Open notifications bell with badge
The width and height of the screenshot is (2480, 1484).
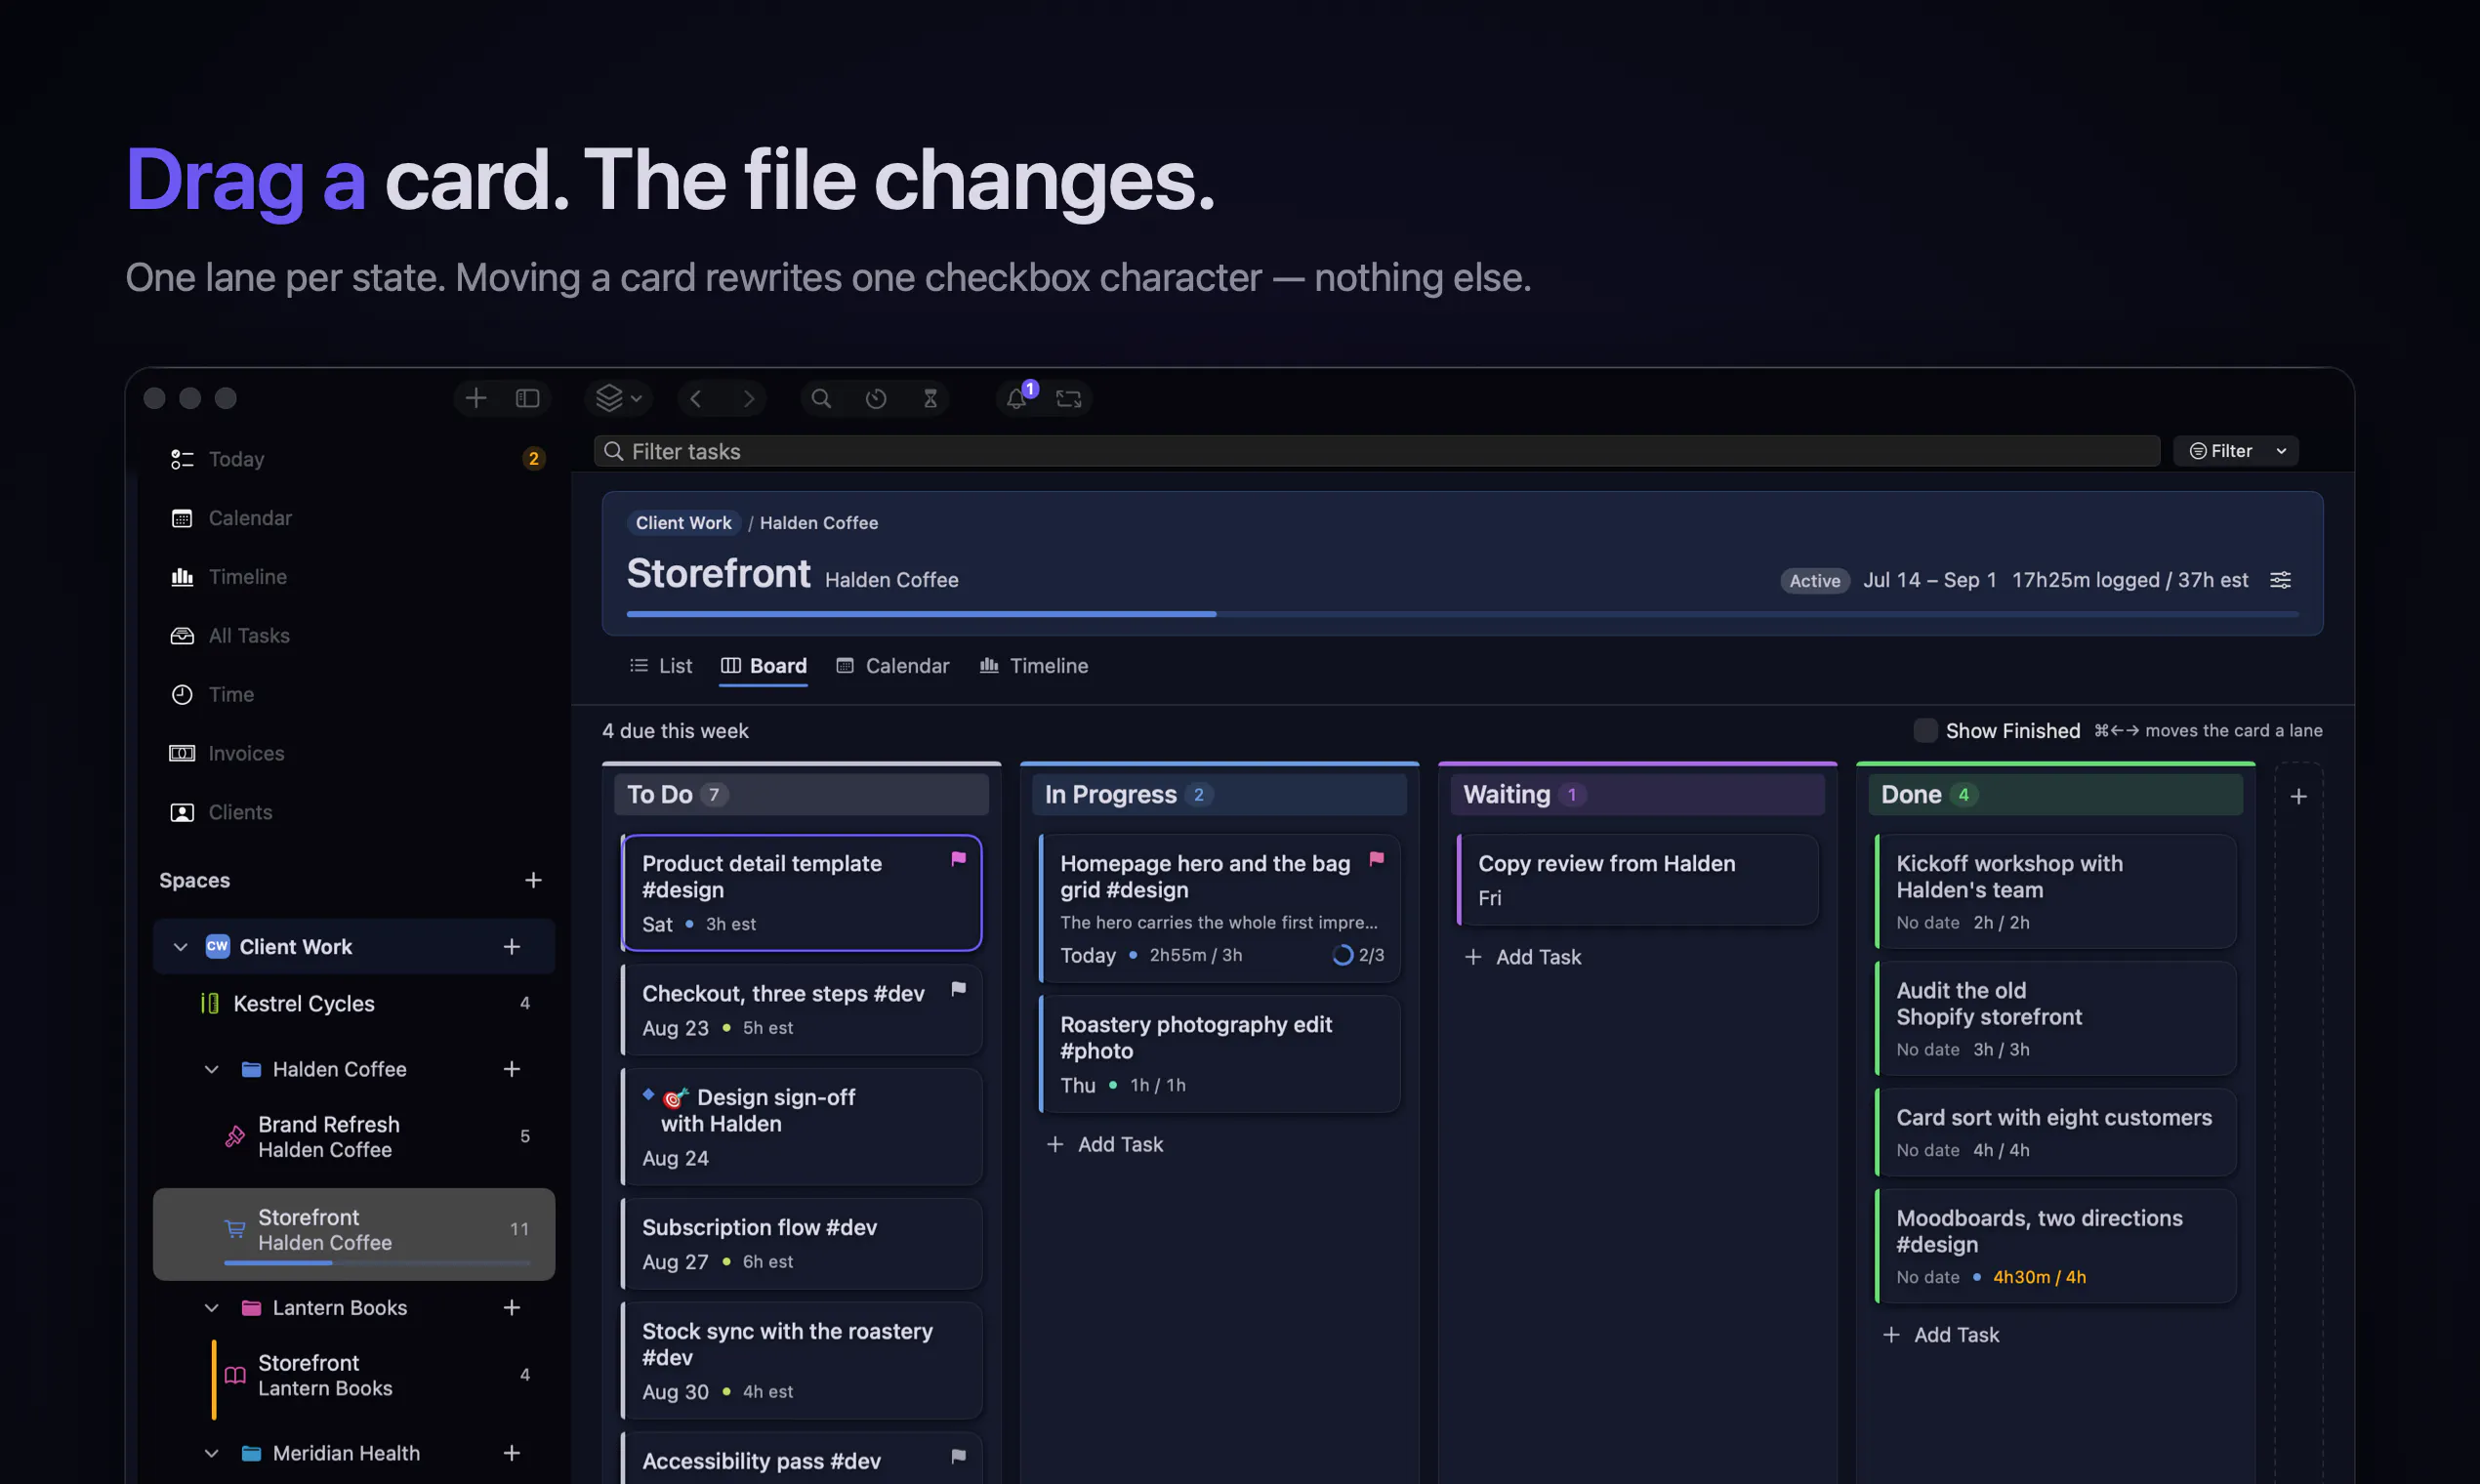point(1018,397)
